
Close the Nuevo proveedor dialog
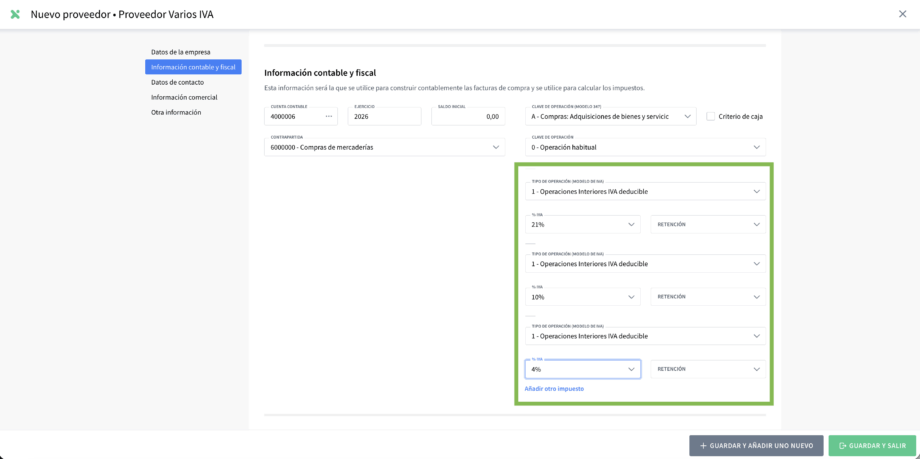pos(903,14)
